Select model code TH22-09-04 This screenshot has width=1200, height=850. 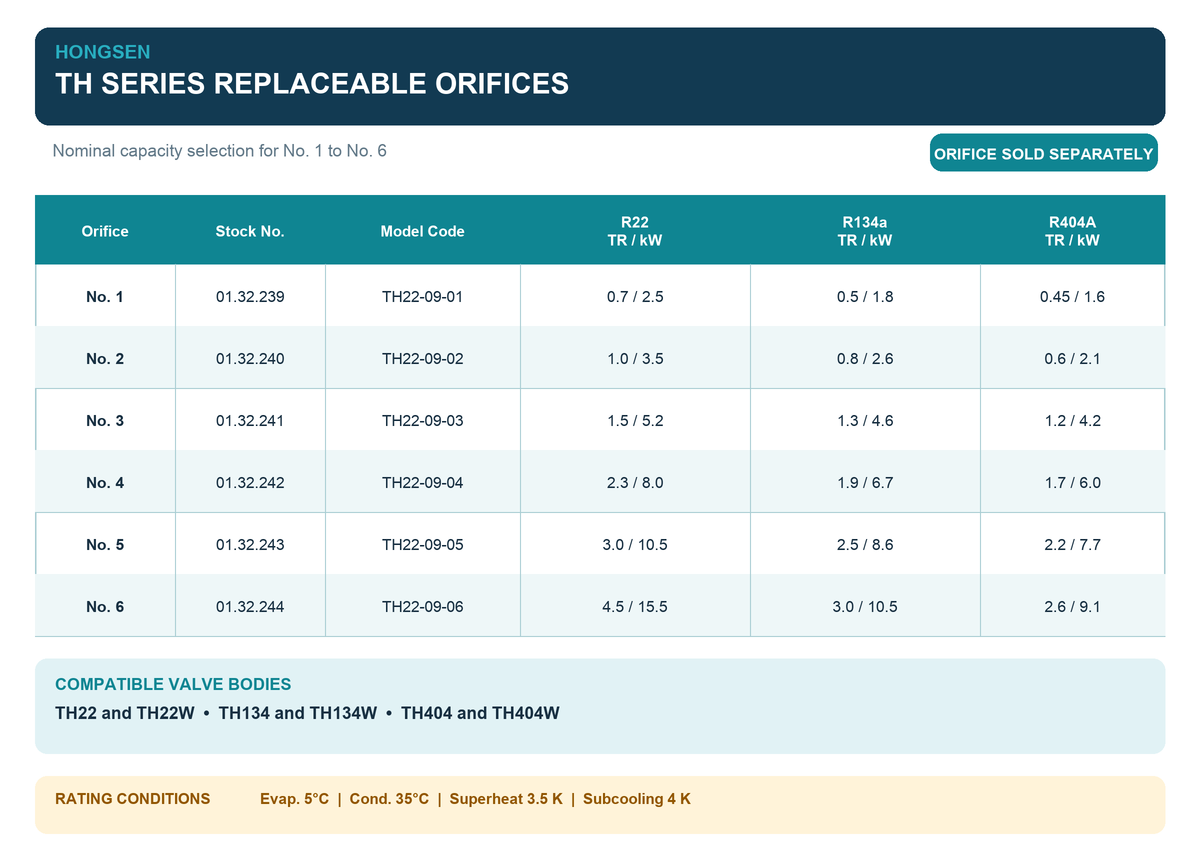coord(422,483)
